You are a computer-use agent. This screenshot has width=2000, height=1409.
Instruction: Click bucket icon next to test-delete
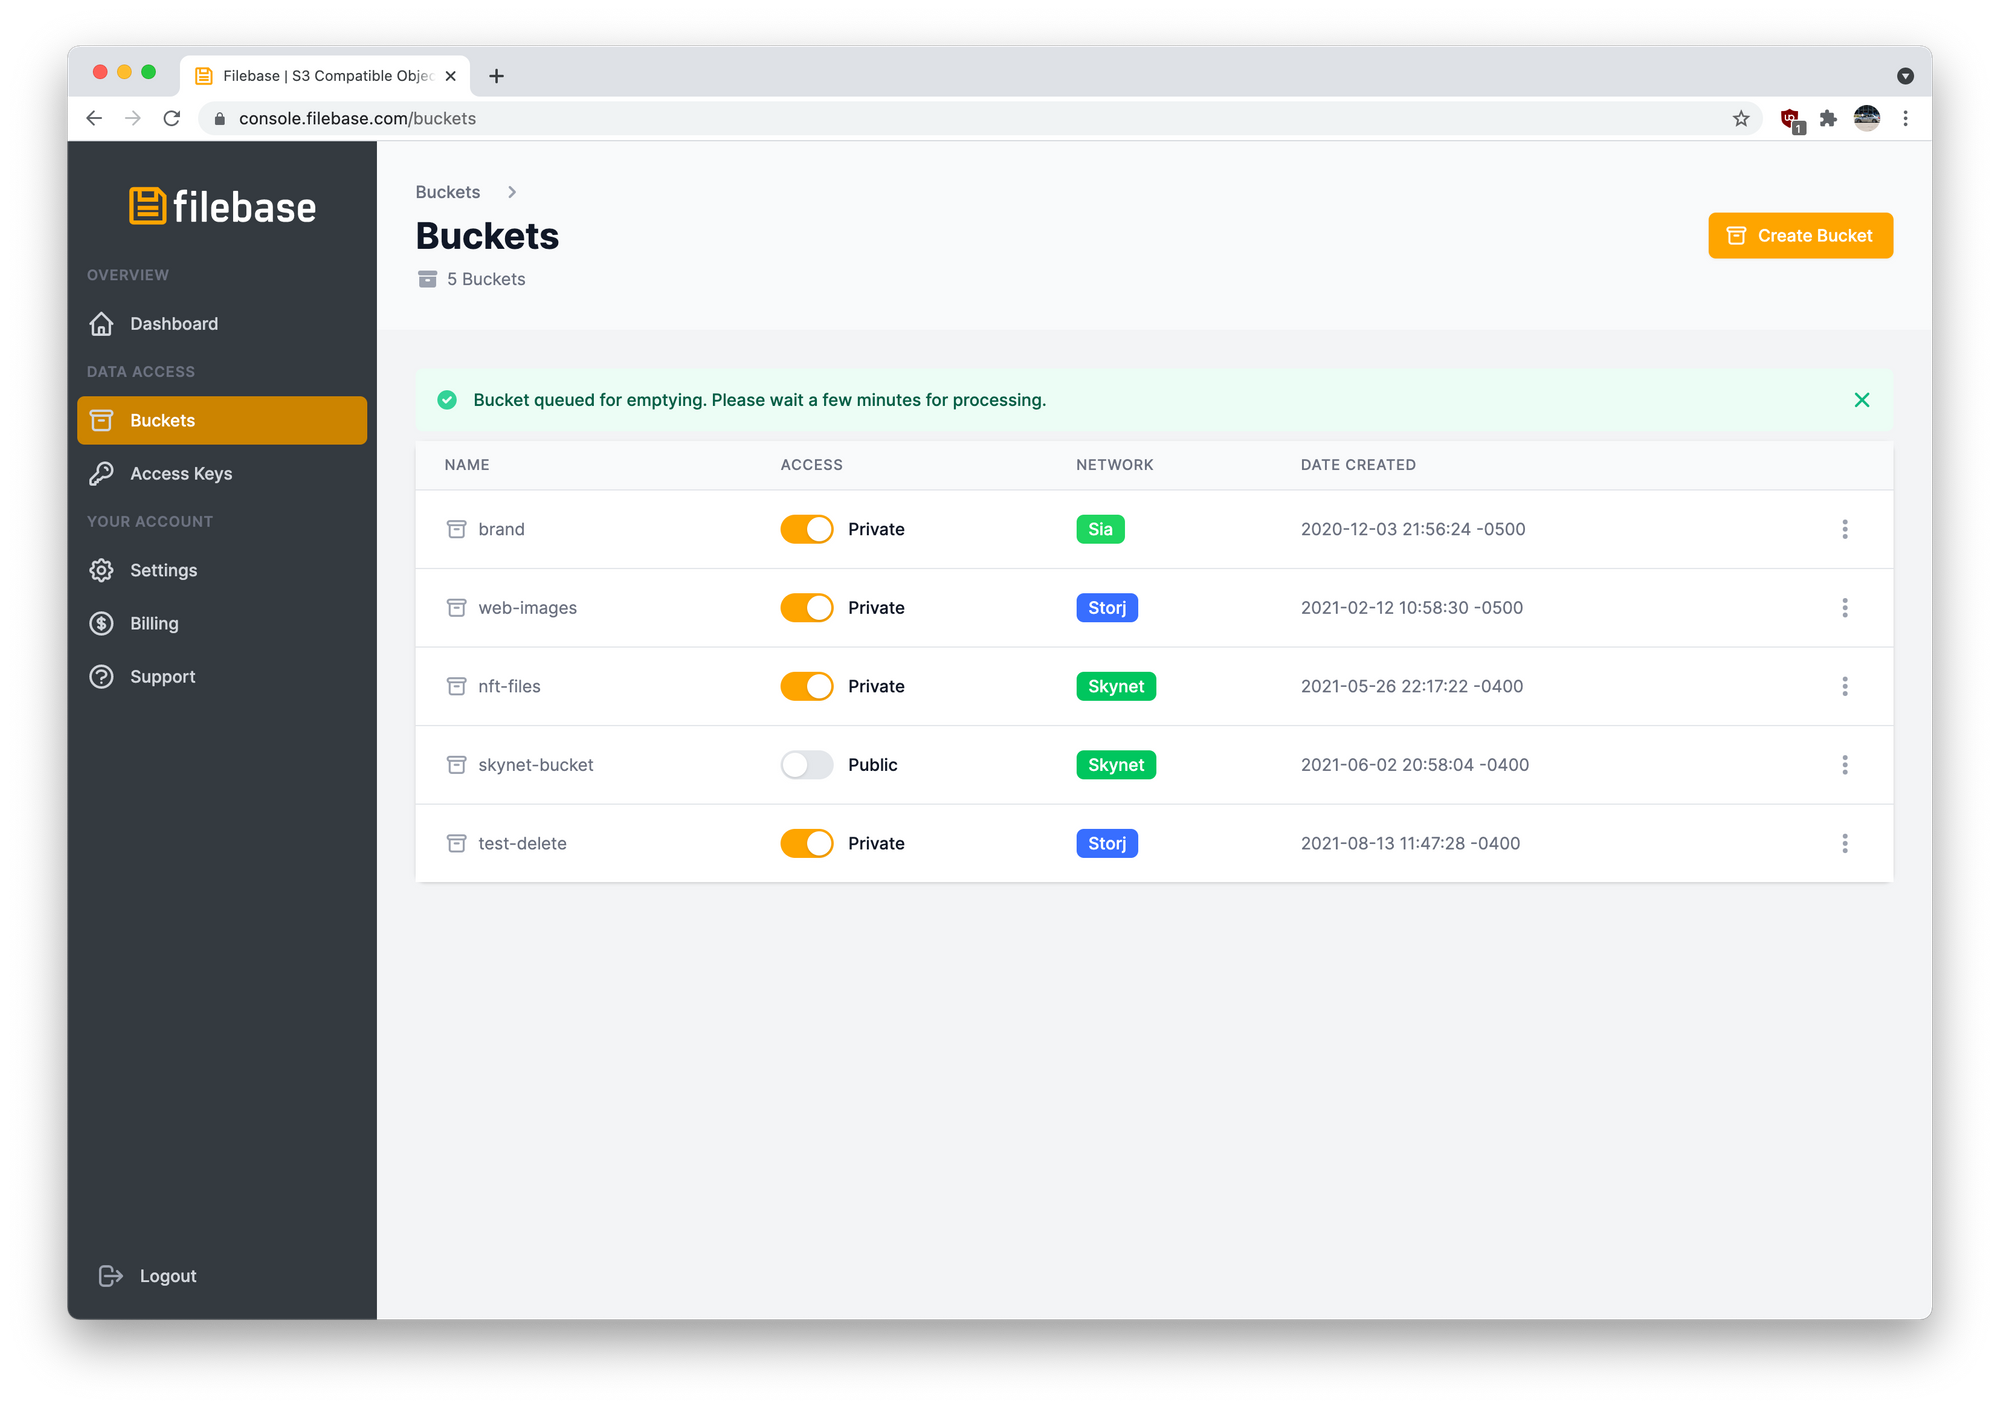pyautogui.click(x=456, y=843)
